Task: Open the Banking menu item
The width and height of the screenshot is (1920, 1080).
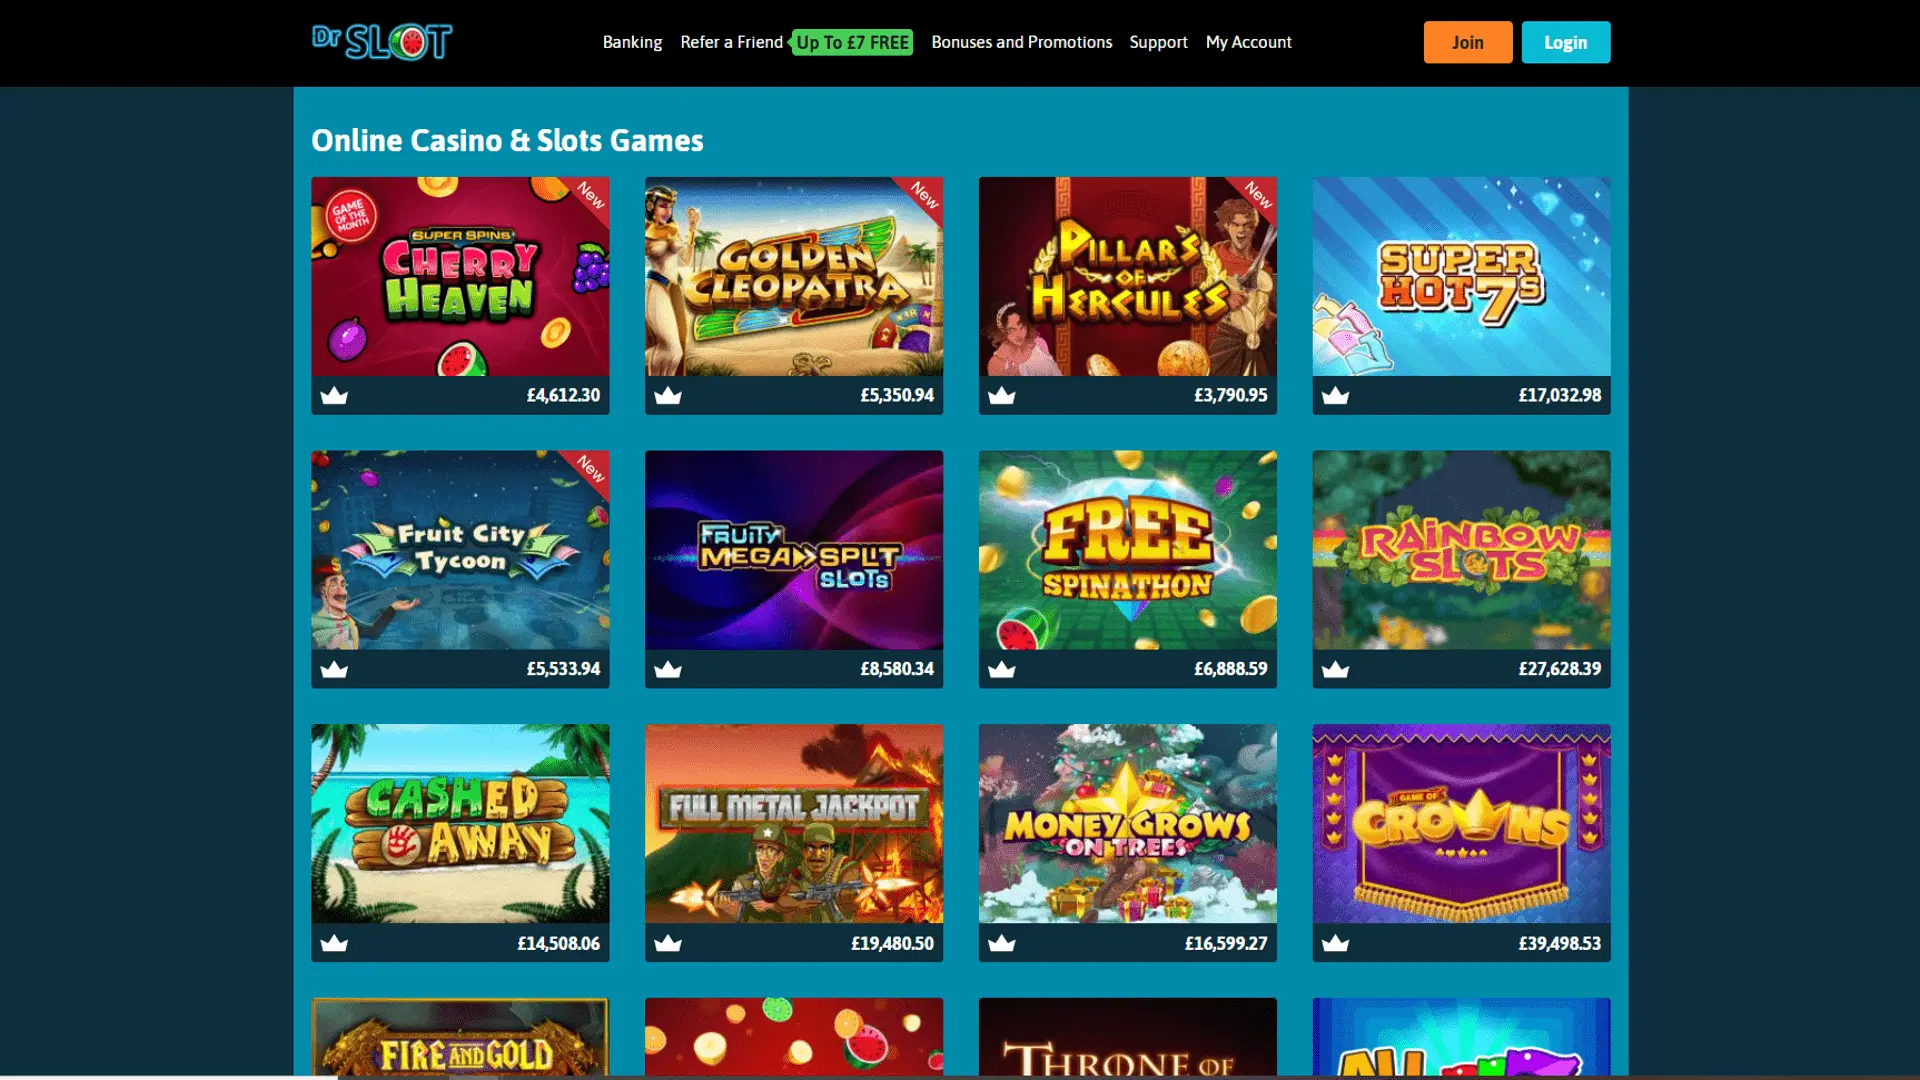Action: point(632,42)
